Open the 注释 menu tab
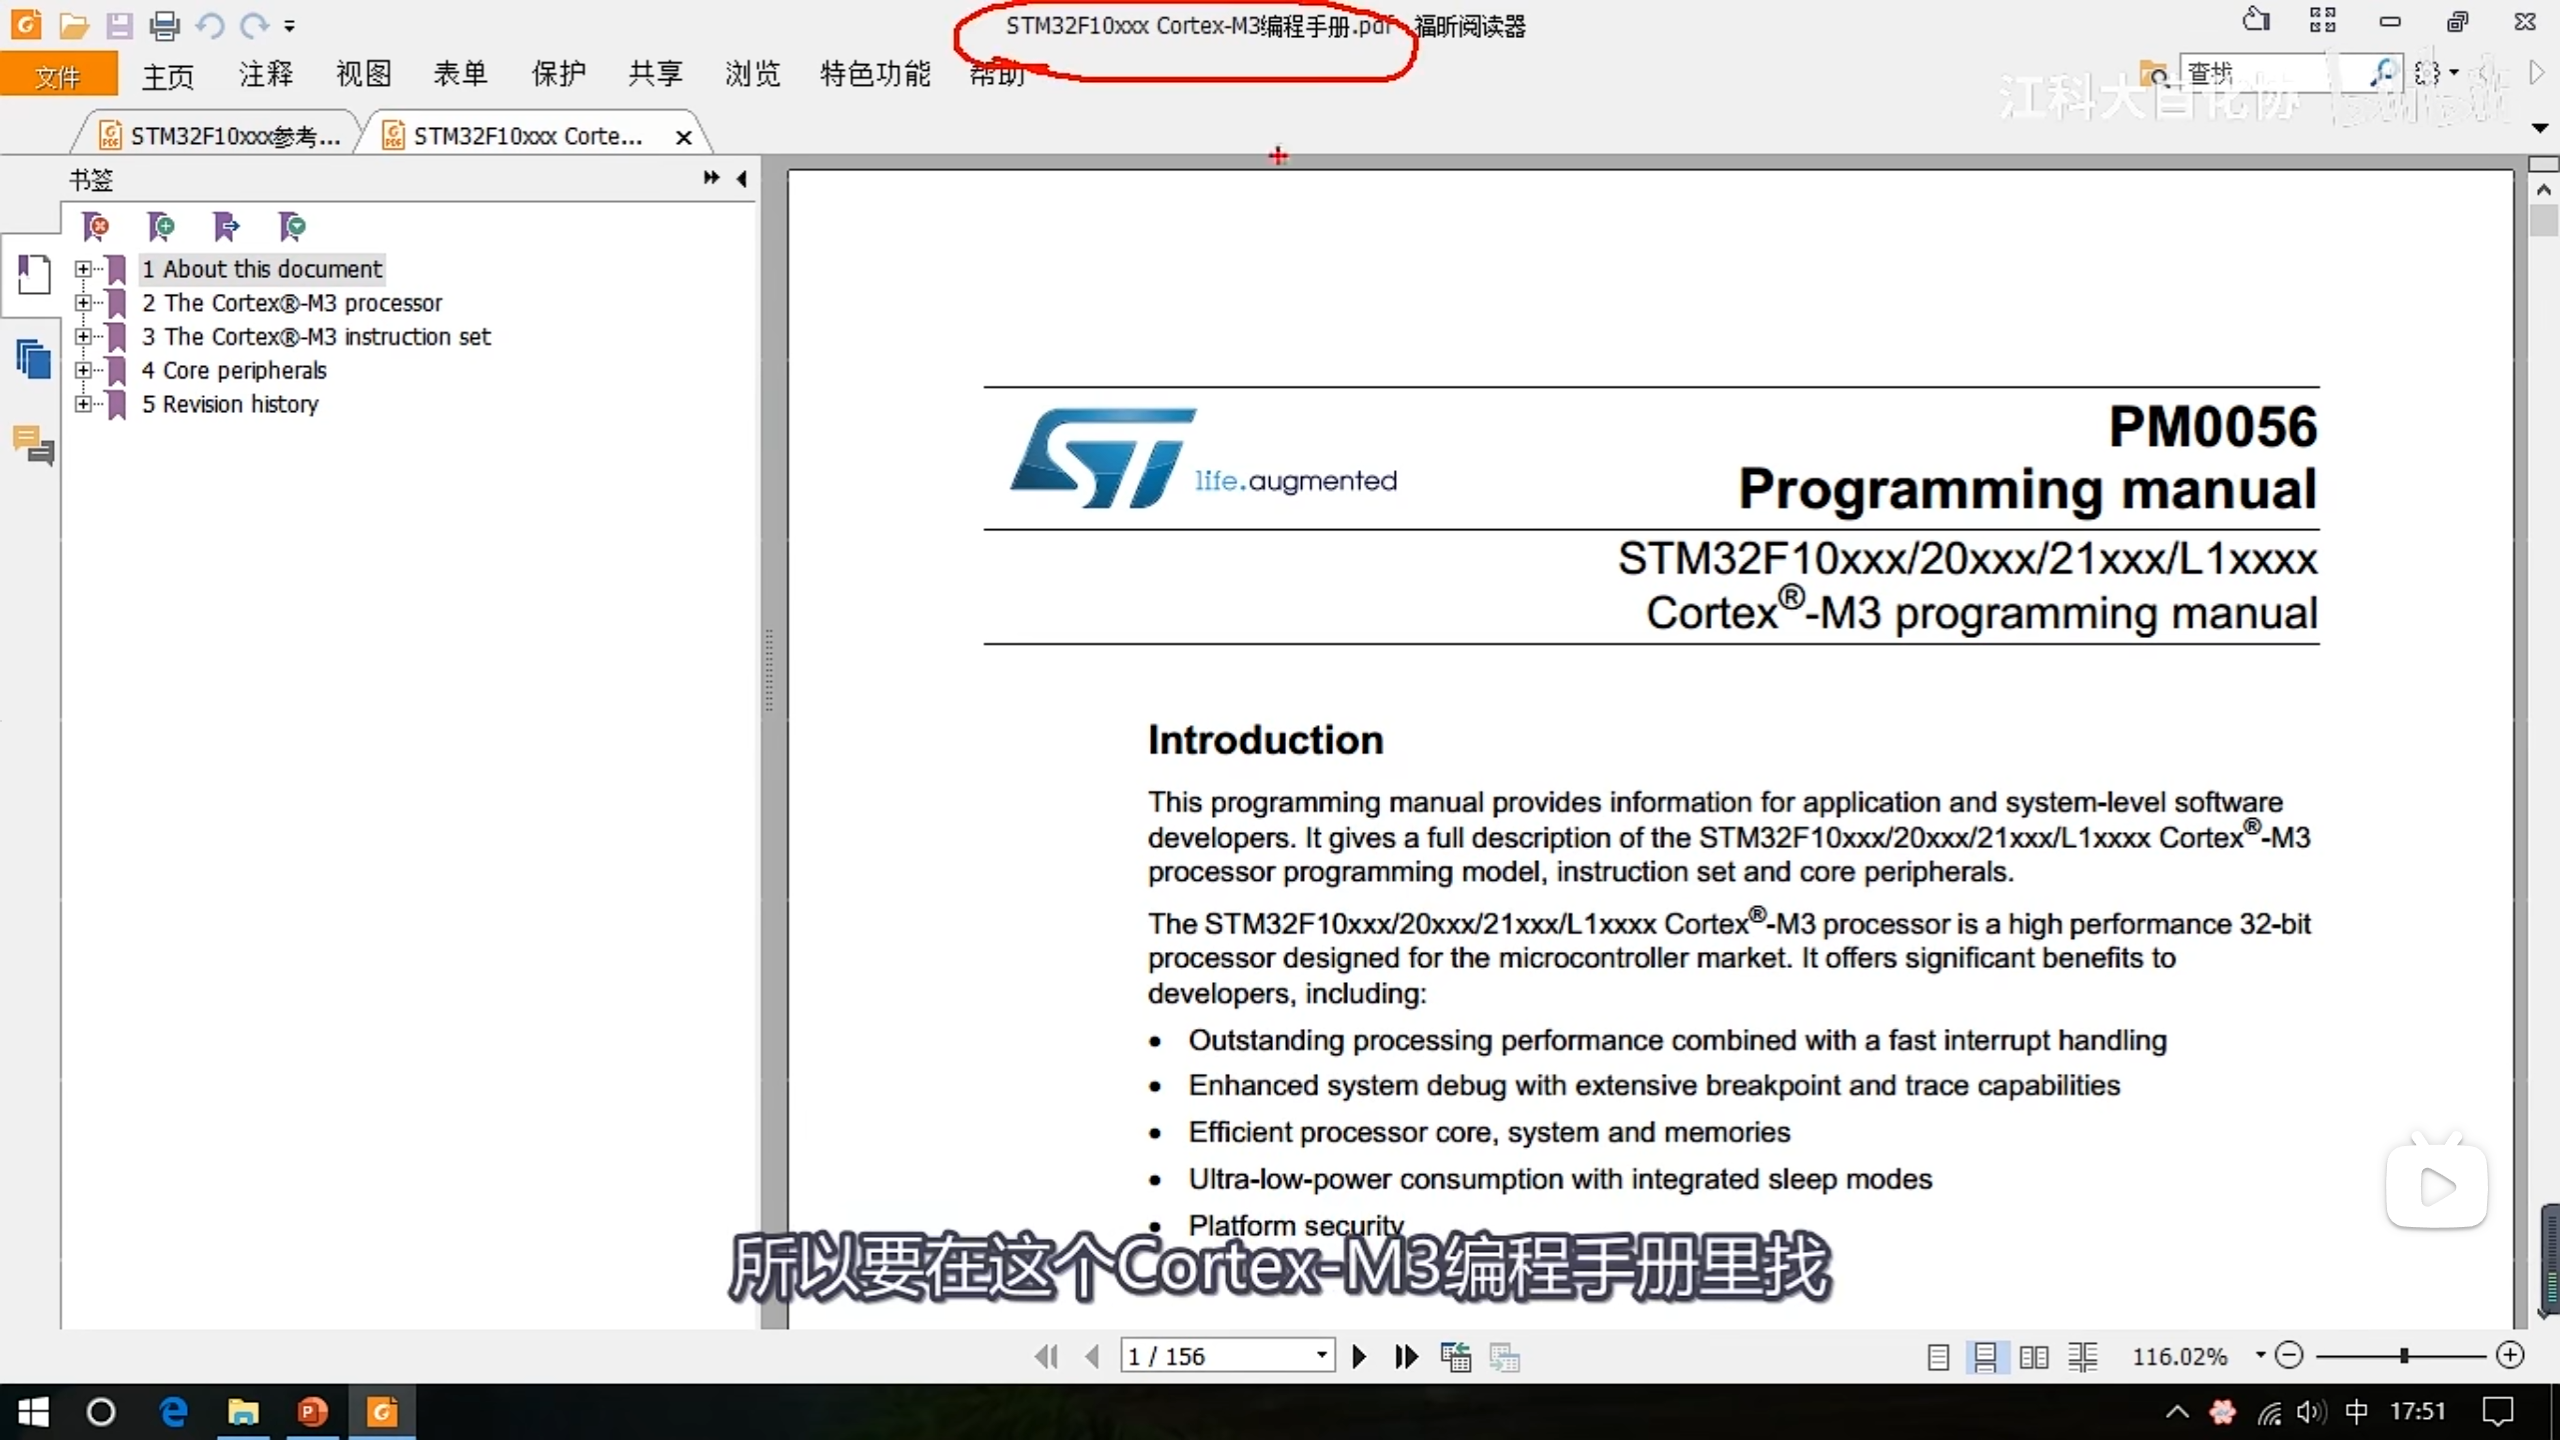This screenshot has height=1440, width=2560. 265,74
